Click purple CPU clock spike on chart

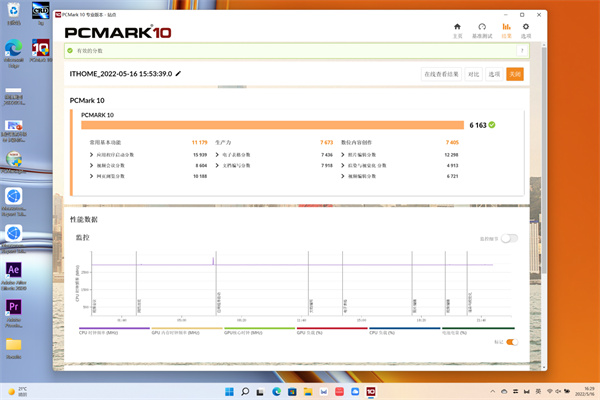pos(213,261)
